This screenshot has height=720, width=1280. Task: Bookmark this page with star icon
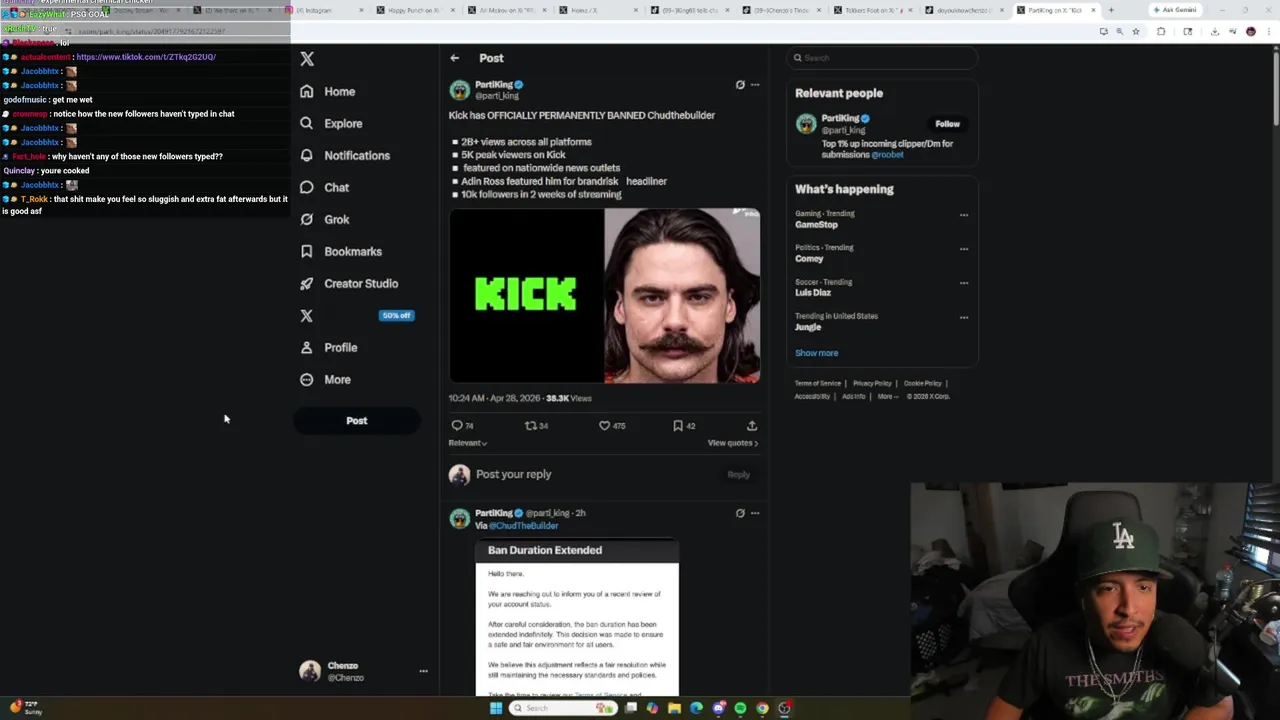point(1136,31)
